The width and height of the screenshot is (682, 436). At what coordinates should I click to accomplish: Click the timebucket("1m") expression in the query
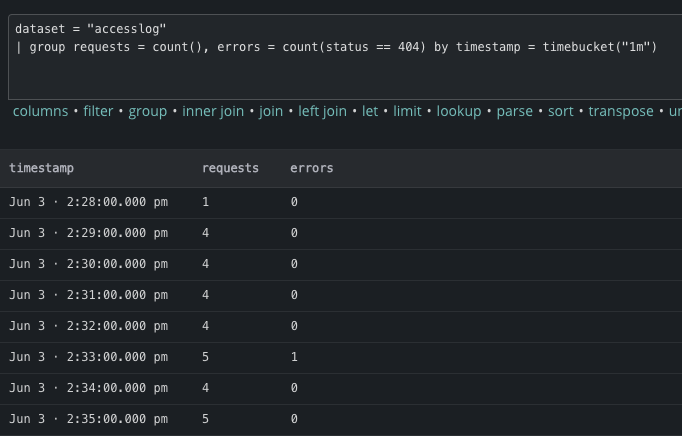pyautogui.click(x=599, y=47)
